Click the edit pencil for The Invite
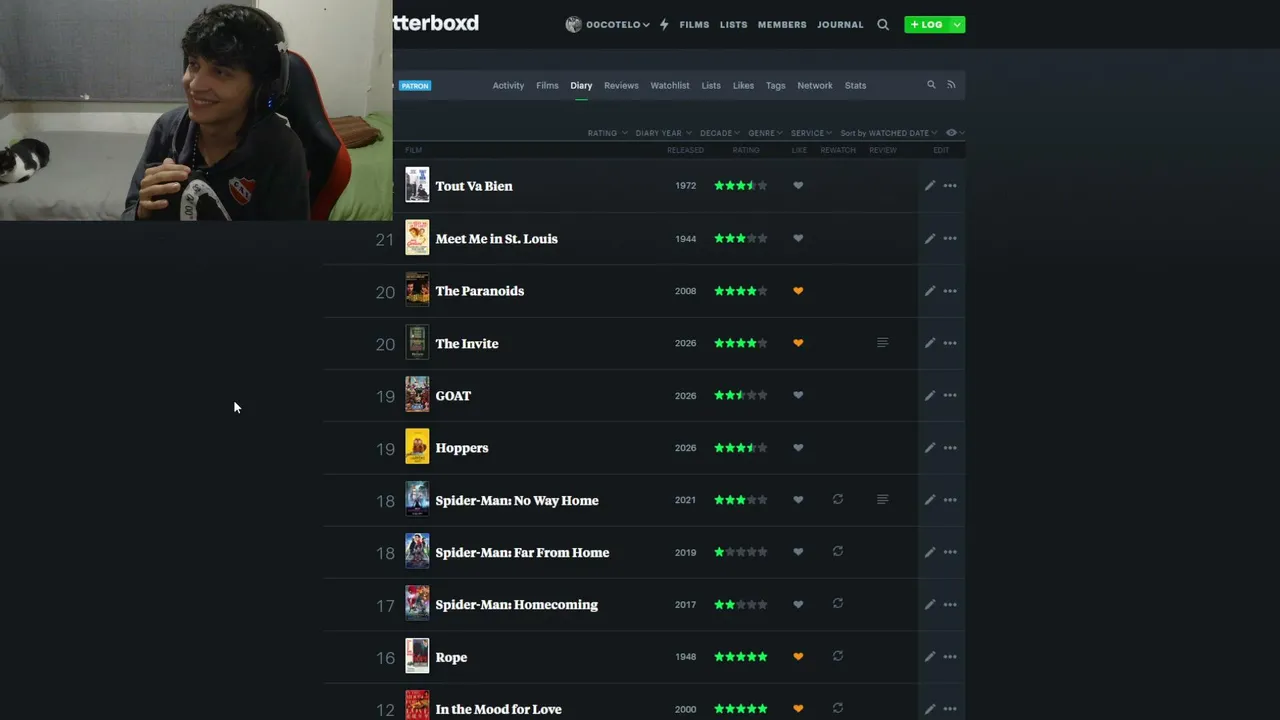1280x720 pixels. 930,343
